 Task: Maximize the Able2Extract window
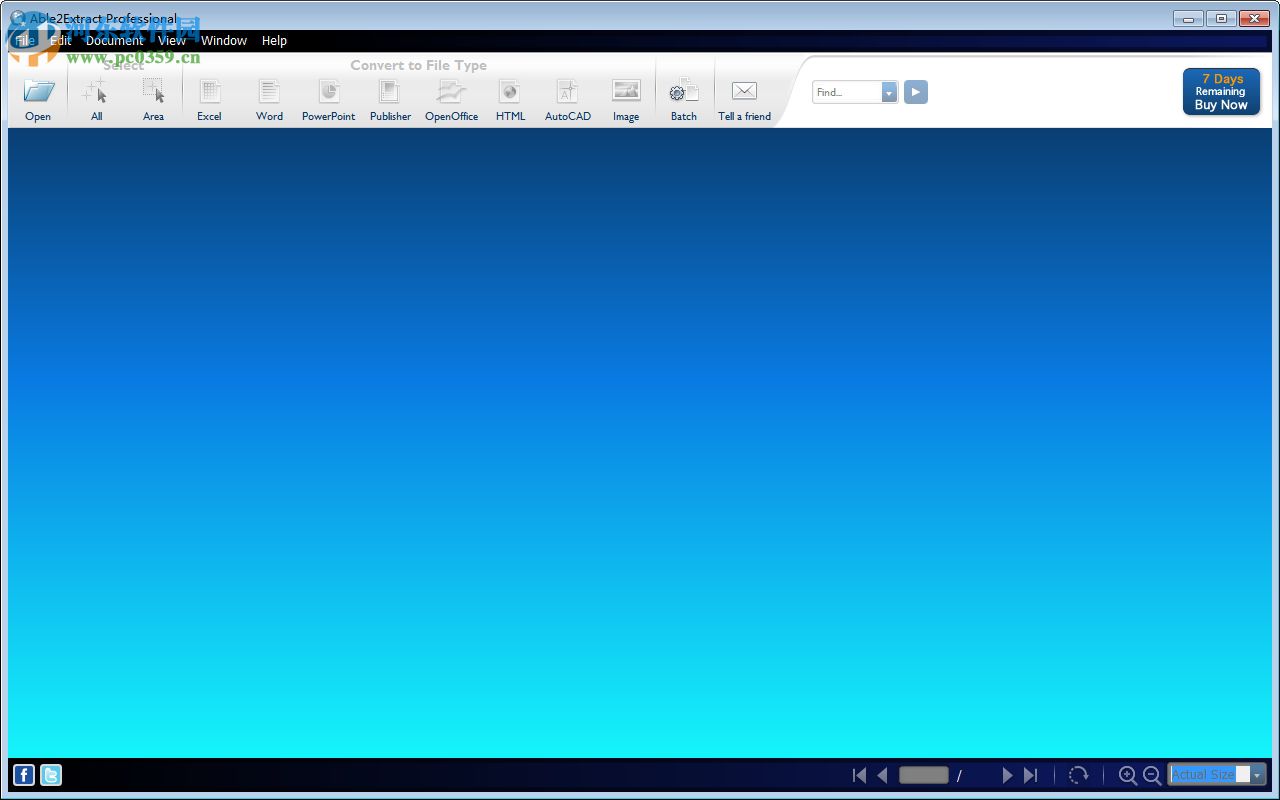pyautogui.click(x=1221, y=18)
